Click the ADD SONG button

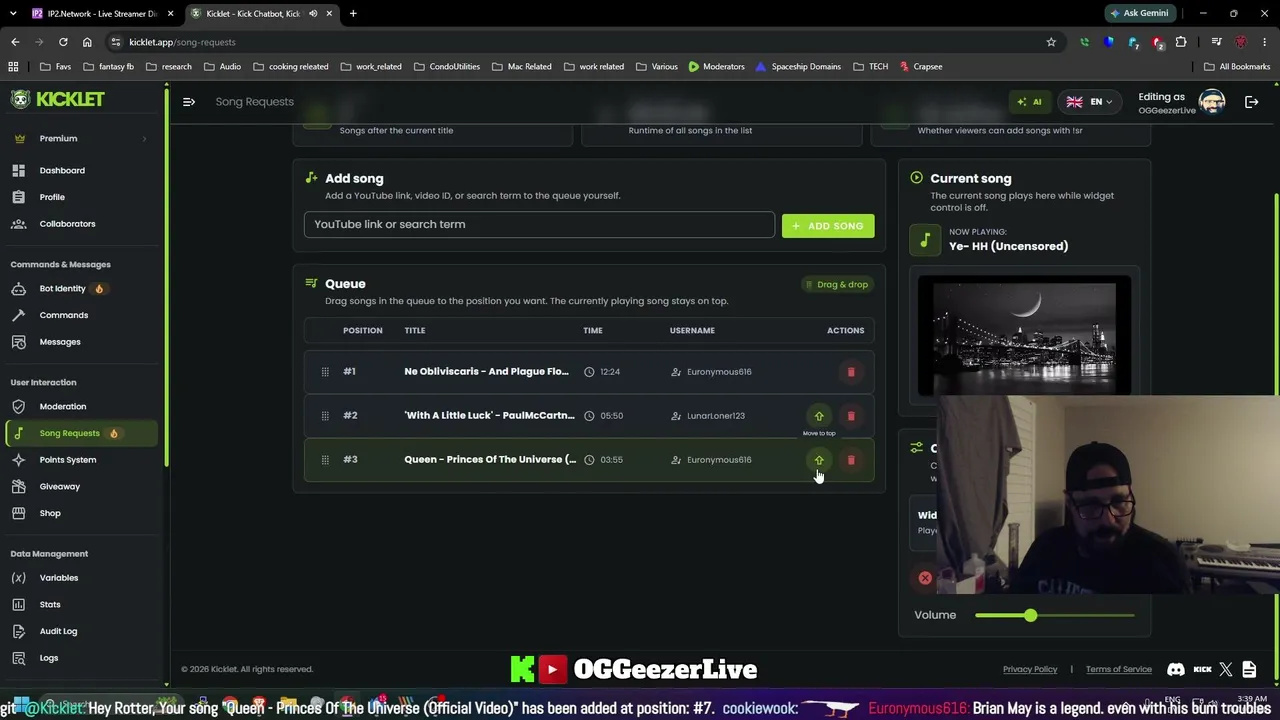pos(828,226)
